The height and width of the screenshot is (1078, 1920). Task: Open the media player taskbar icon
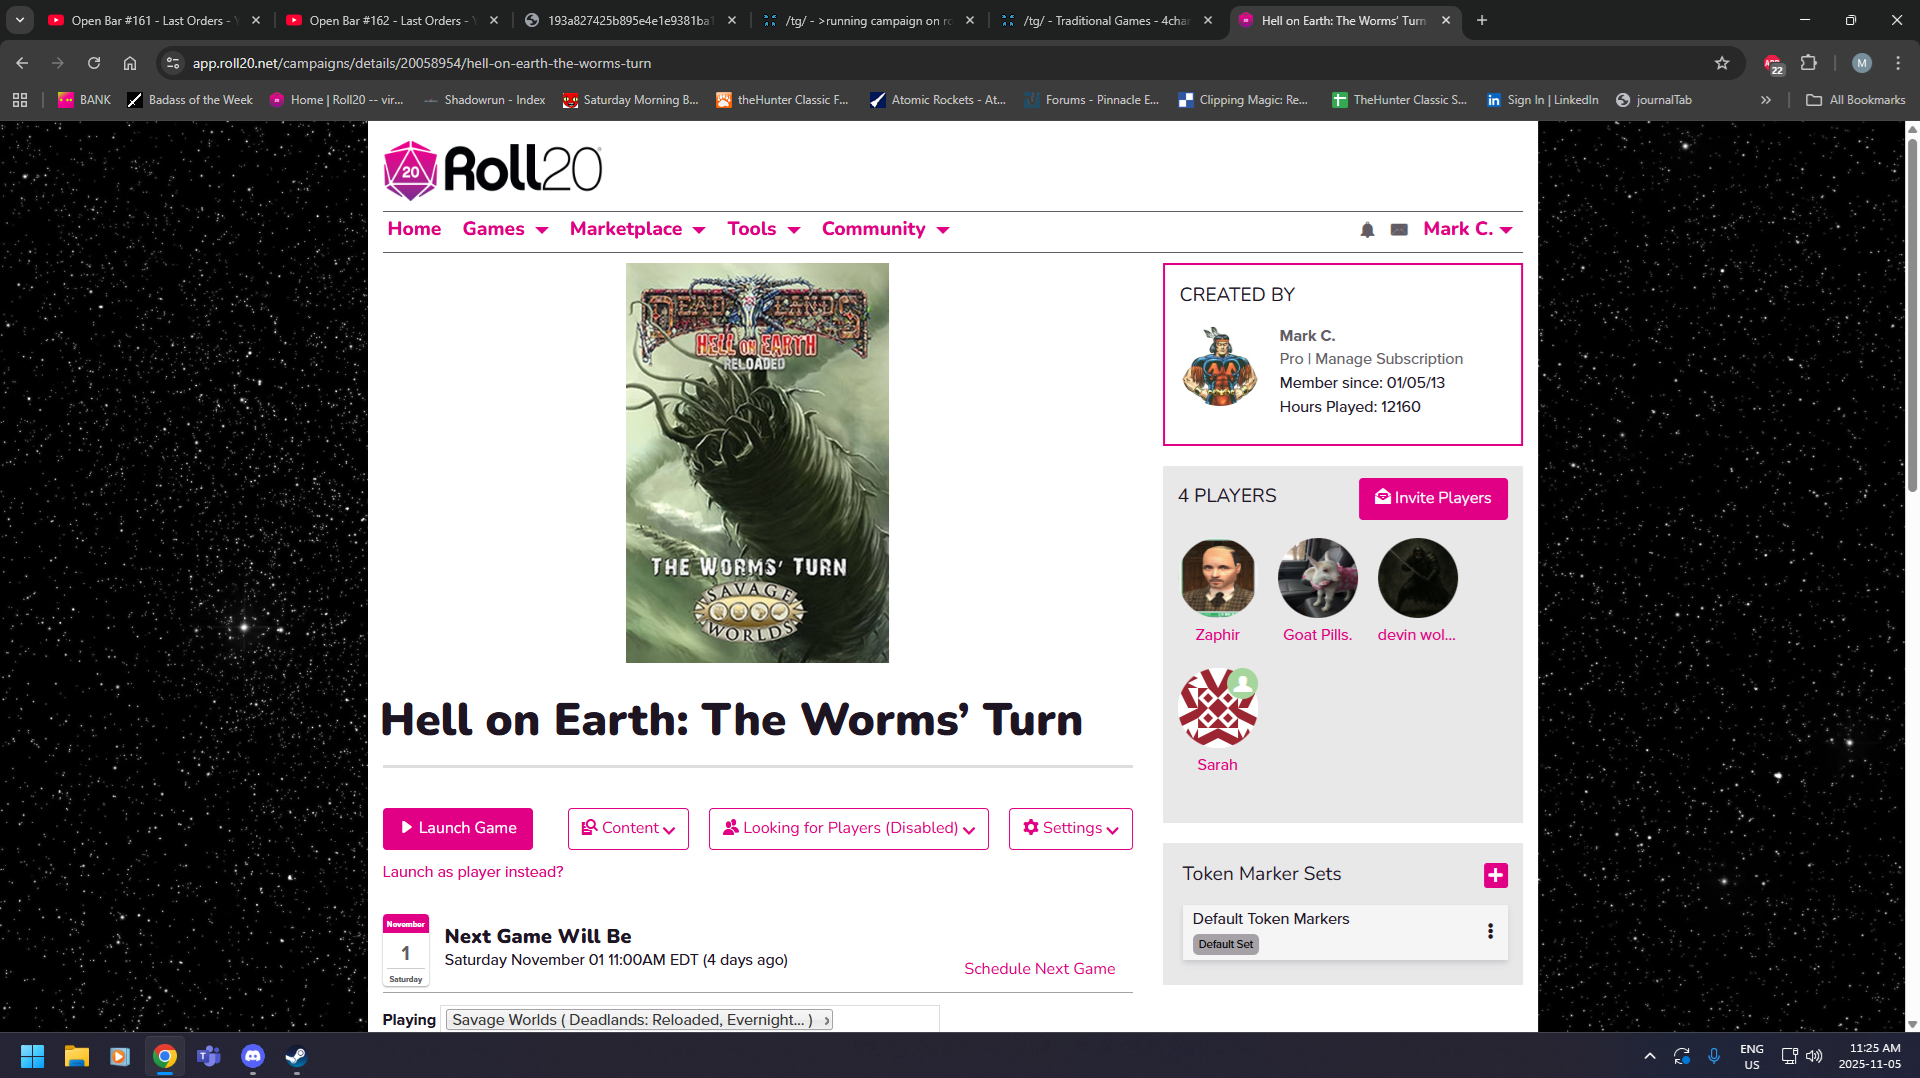(x=120, y=1056)
